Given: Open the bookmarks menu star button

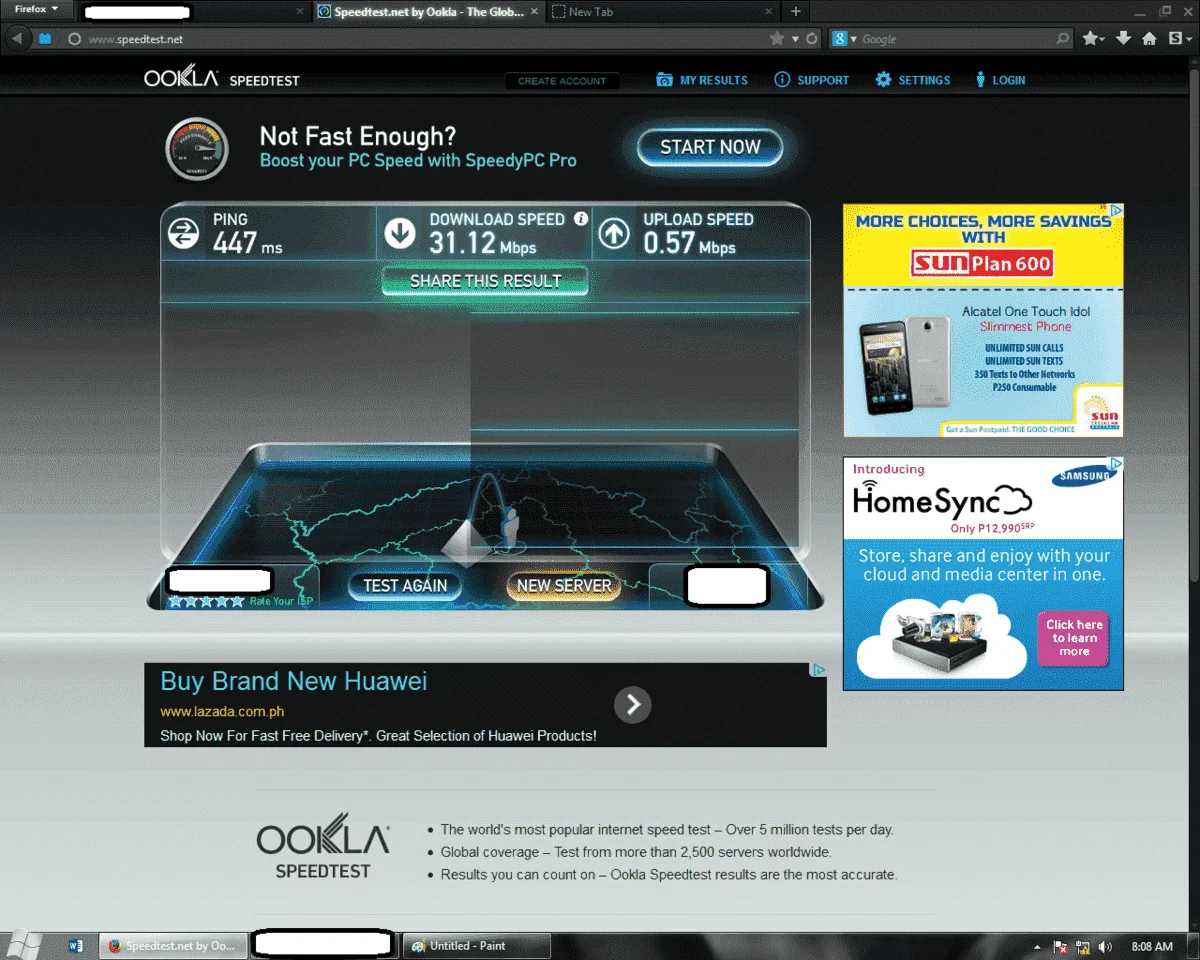Looking at the screenshot, I should [1093, 39].
